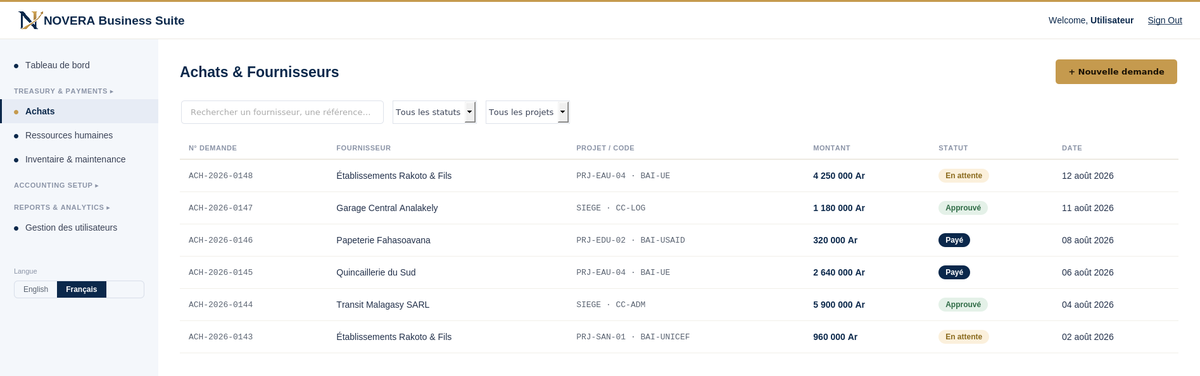Open request ACH-2026-0145

[x=221, y=272]
